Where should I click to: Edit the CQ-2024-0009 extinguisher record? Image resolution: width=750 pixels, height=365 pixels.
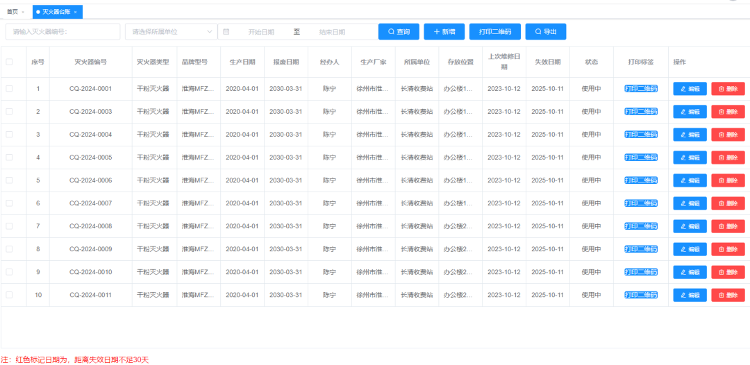pos(690,249)
